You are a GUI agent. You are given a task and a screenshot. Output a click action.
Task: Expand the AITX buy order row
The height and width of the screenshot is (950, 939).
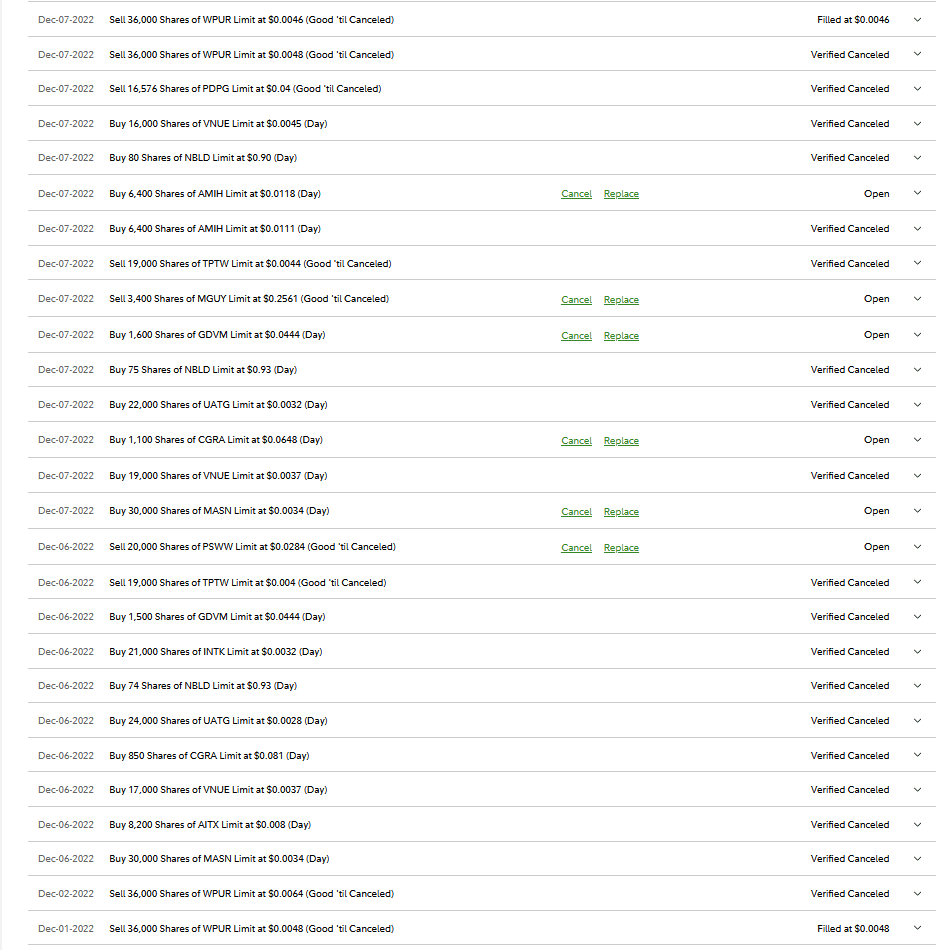tap(917, 825)
